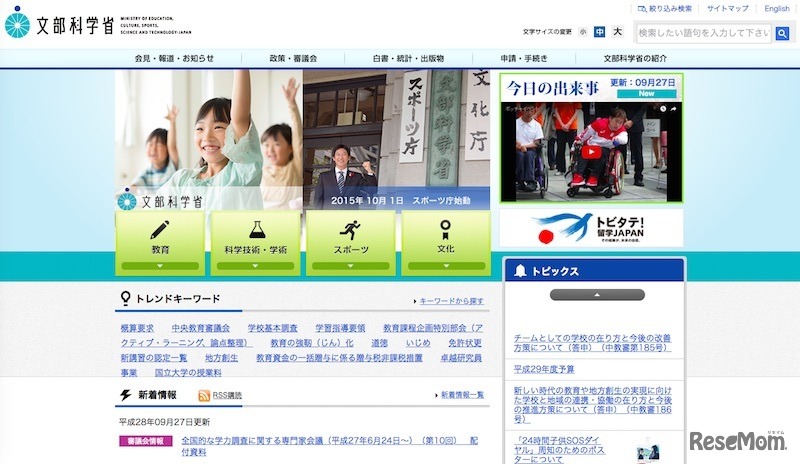This screenshot has height=464, width=800.
Task: Open the 平成29年度予算 topic link
Action: [x=544, y=369]
